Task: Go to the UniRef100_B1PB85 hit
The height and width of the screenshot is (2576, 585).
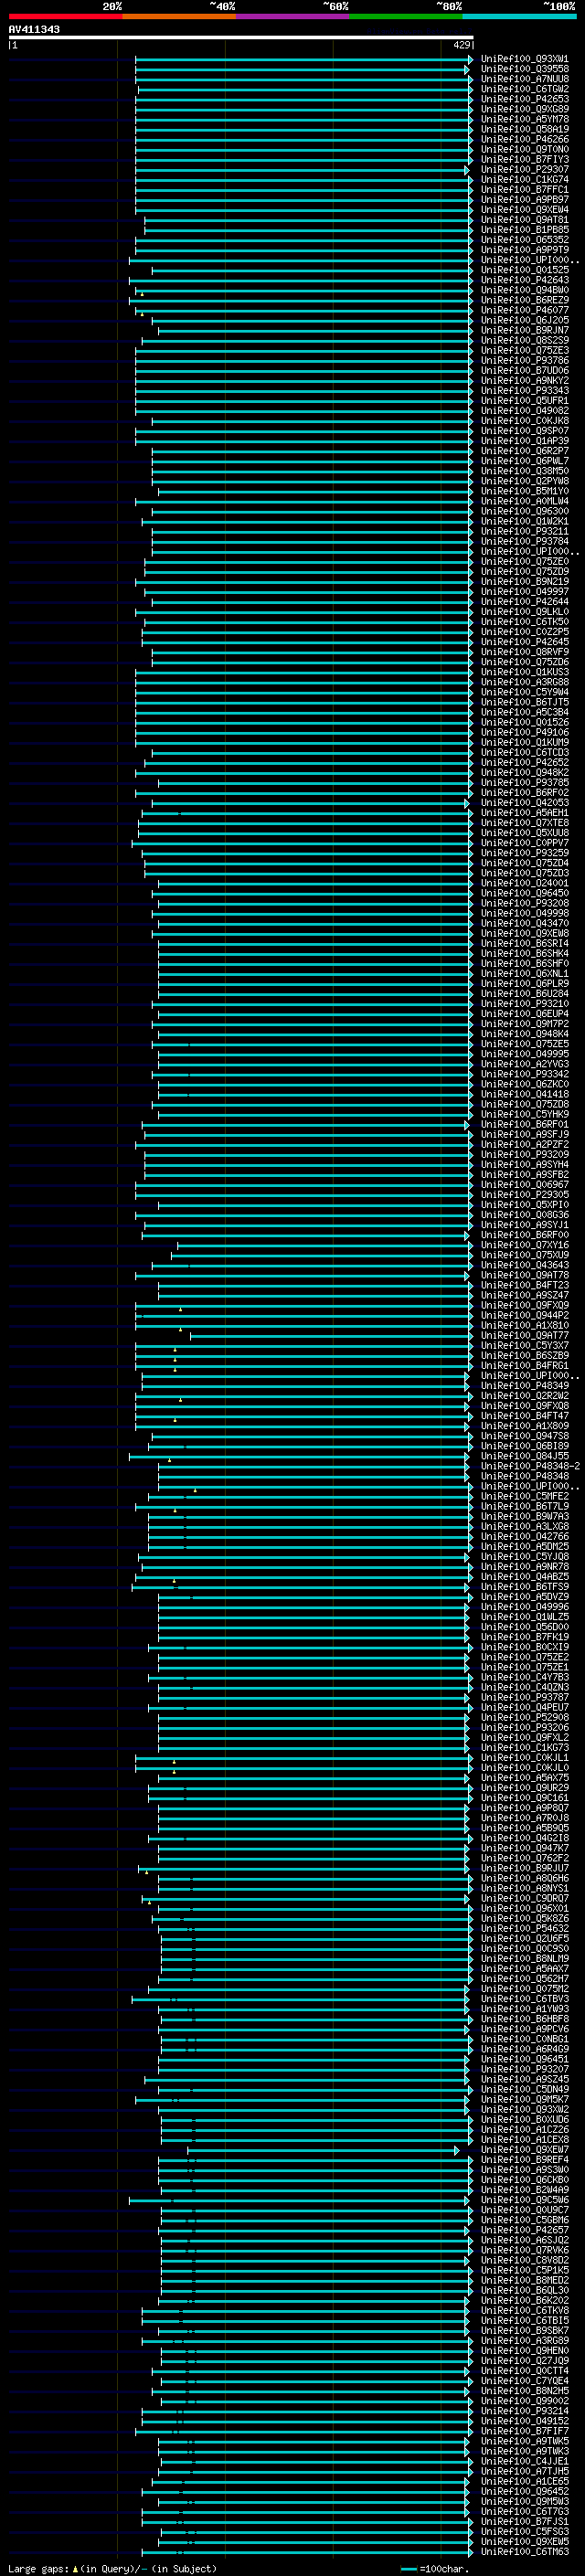Action: [525, 230]
